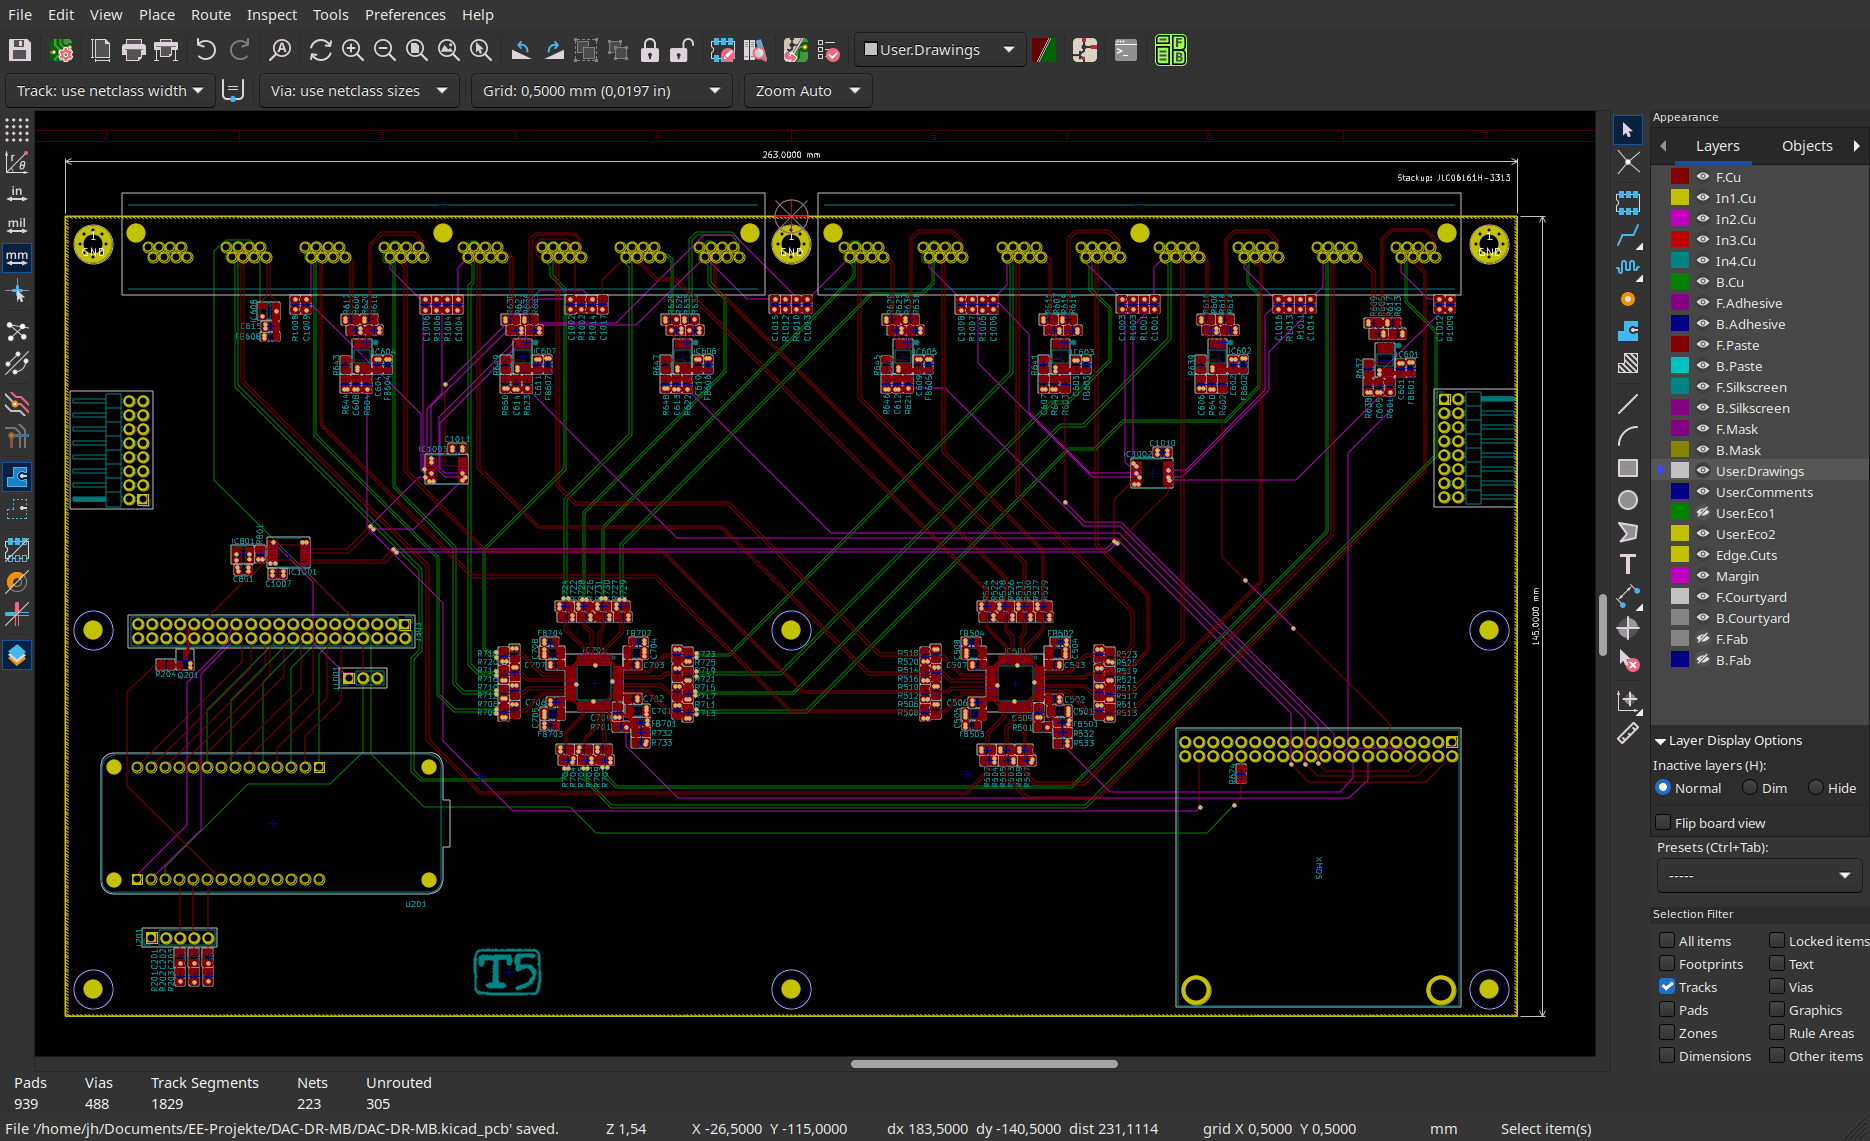Open the footprint editor icon

pos(722,50)
